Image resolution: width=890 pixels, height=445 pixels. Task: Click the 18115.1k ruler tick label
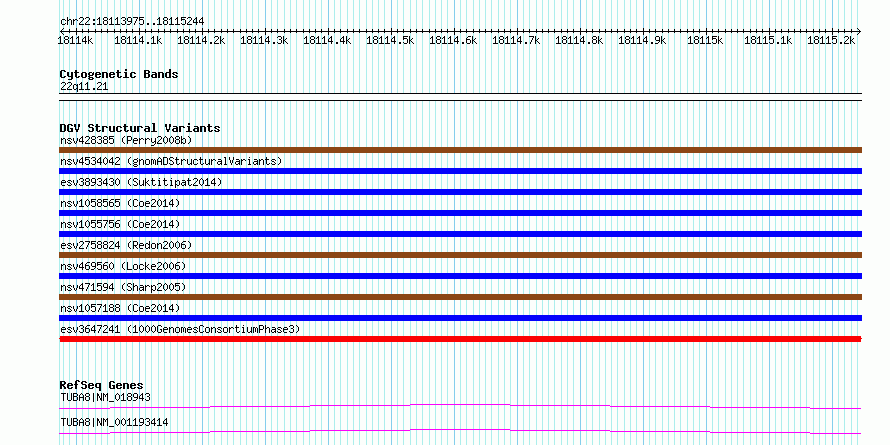(768, 40)
